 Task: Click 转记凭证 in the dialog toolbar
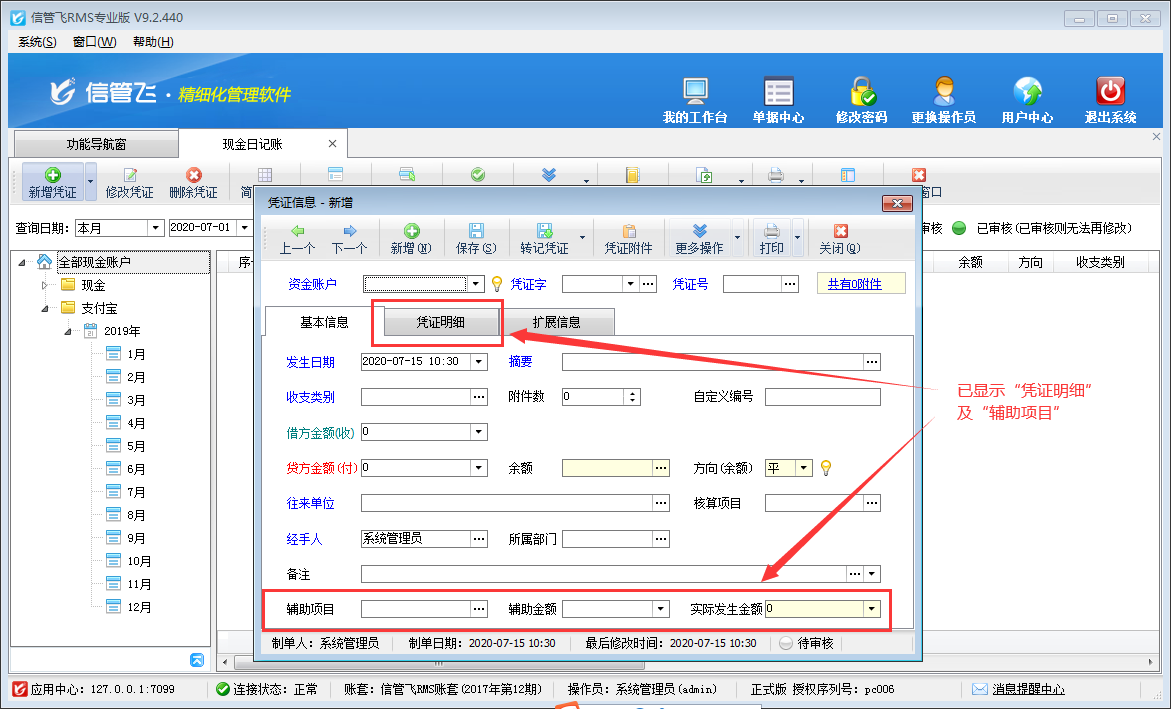pos(544,239)
